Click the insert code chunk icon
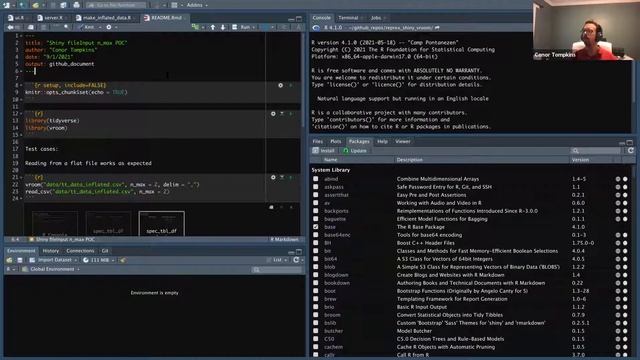Image resolution: width=640 pixels, height=360 pixels. (196, 27)
